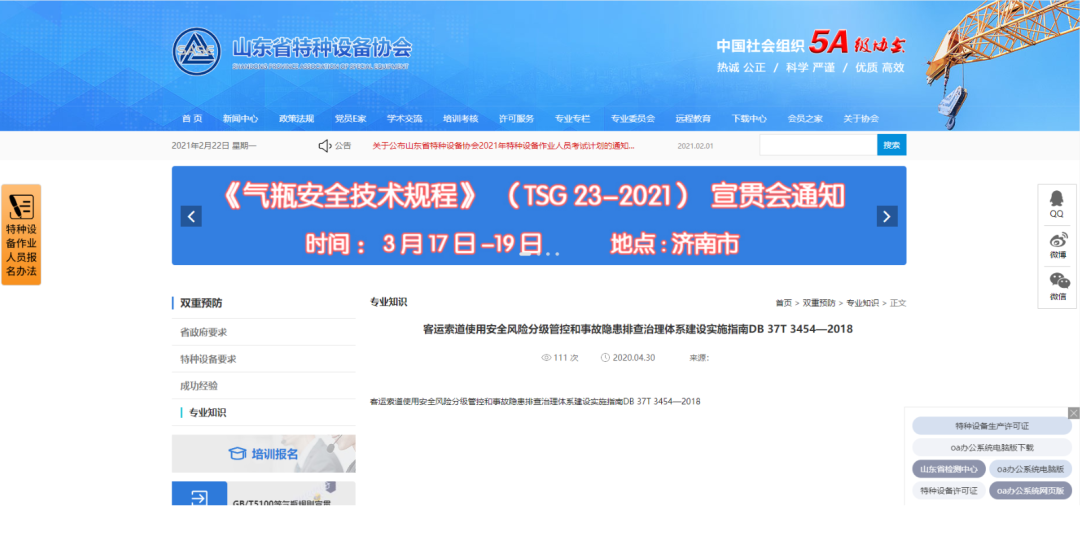Open the Weibo (微博) icon

point(1057,241)
